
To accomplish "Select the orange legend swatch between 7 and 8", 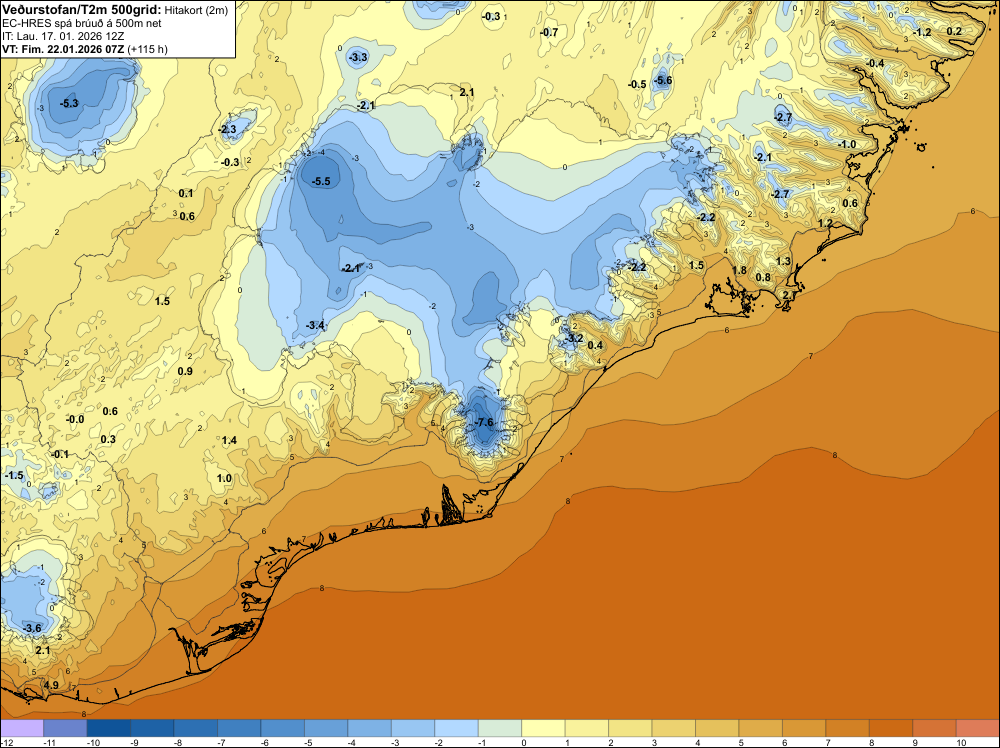I will pyautogui.click(x=848, y=728).
